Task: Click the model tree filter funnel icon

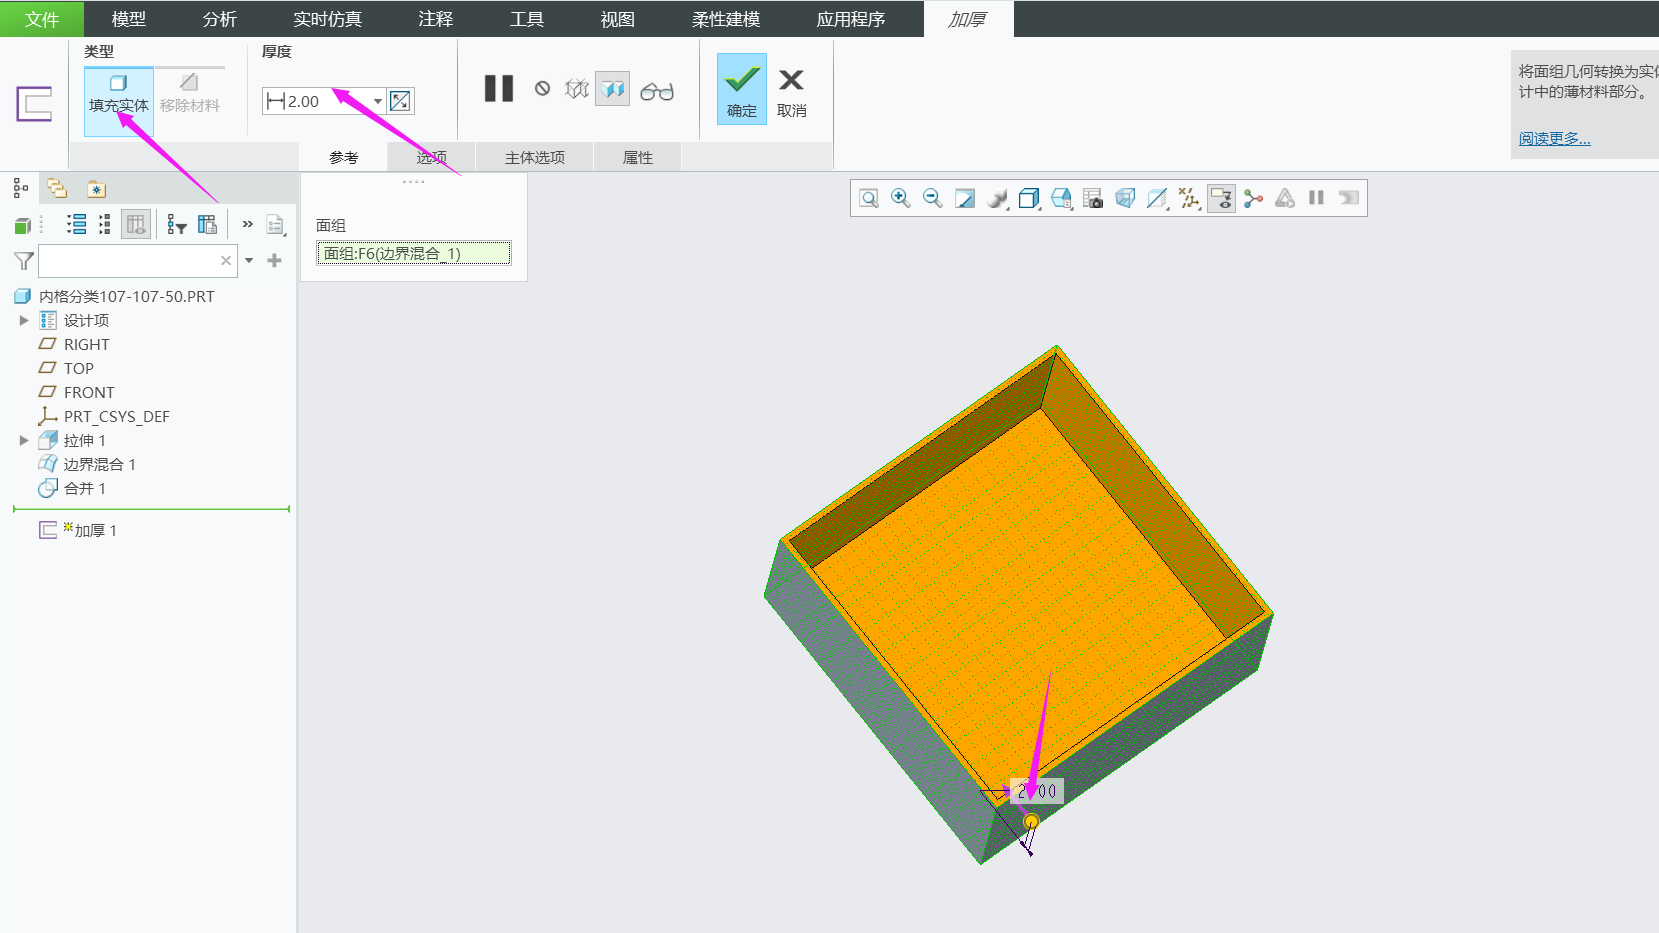Action: [x=24, y=261]
